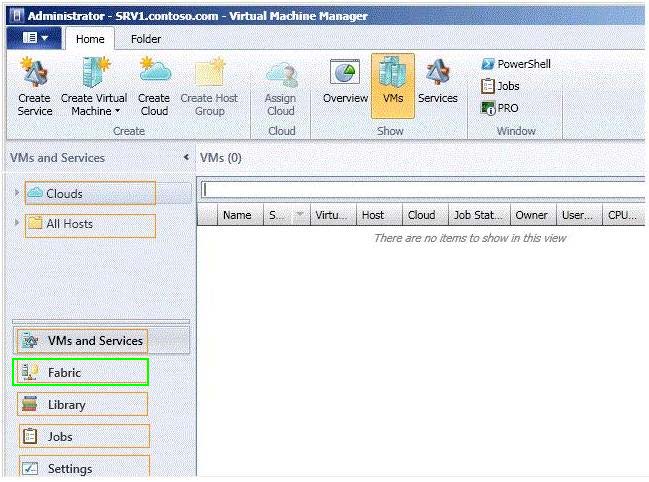This screenshot has height=482, width=649.
Task: Open the PRO window
Action: pos(500,108)
